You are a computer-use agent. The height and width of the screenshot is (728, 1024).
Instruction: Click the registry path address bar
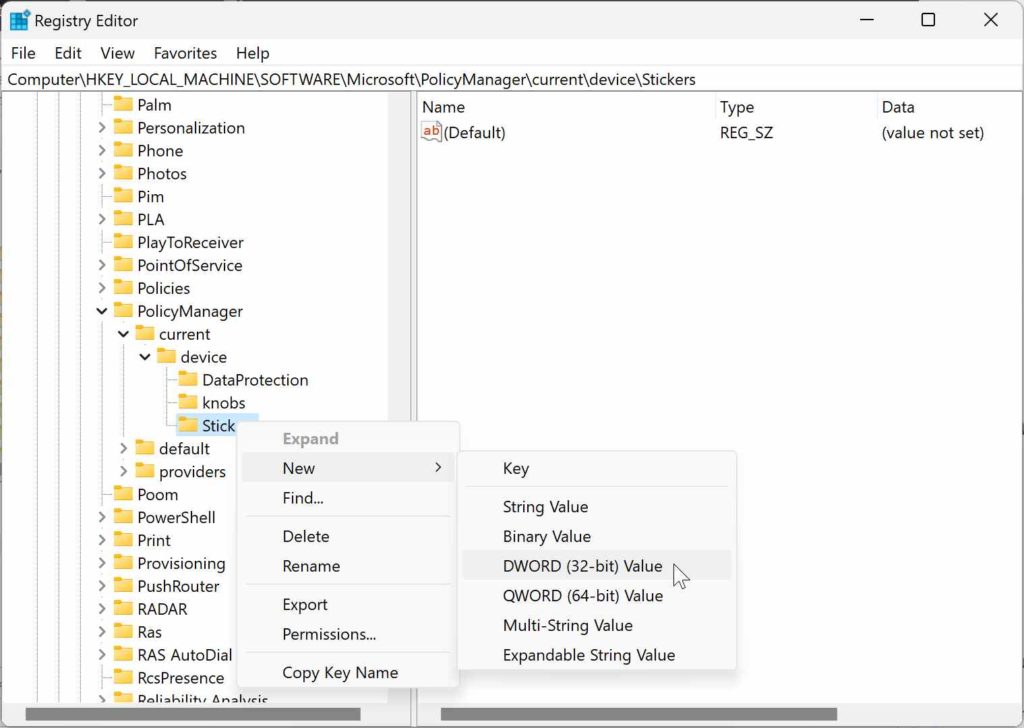[x=511, y=79]
